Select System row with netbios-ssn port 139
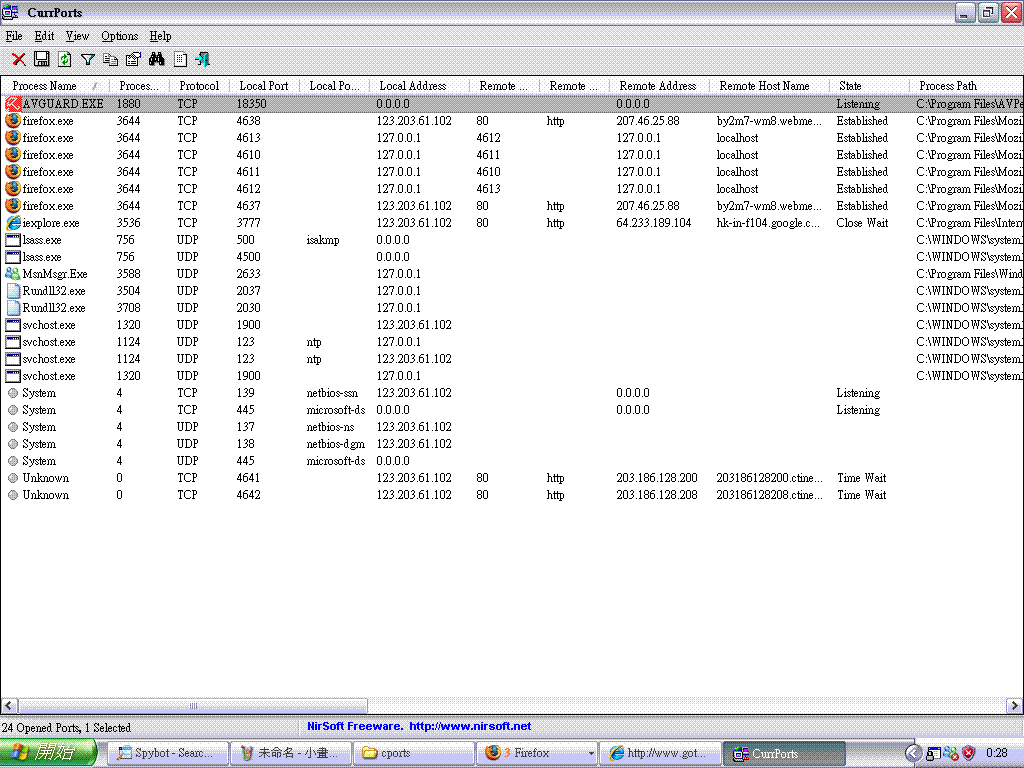This screenshot has width=1024, height=768. point(512,392)
